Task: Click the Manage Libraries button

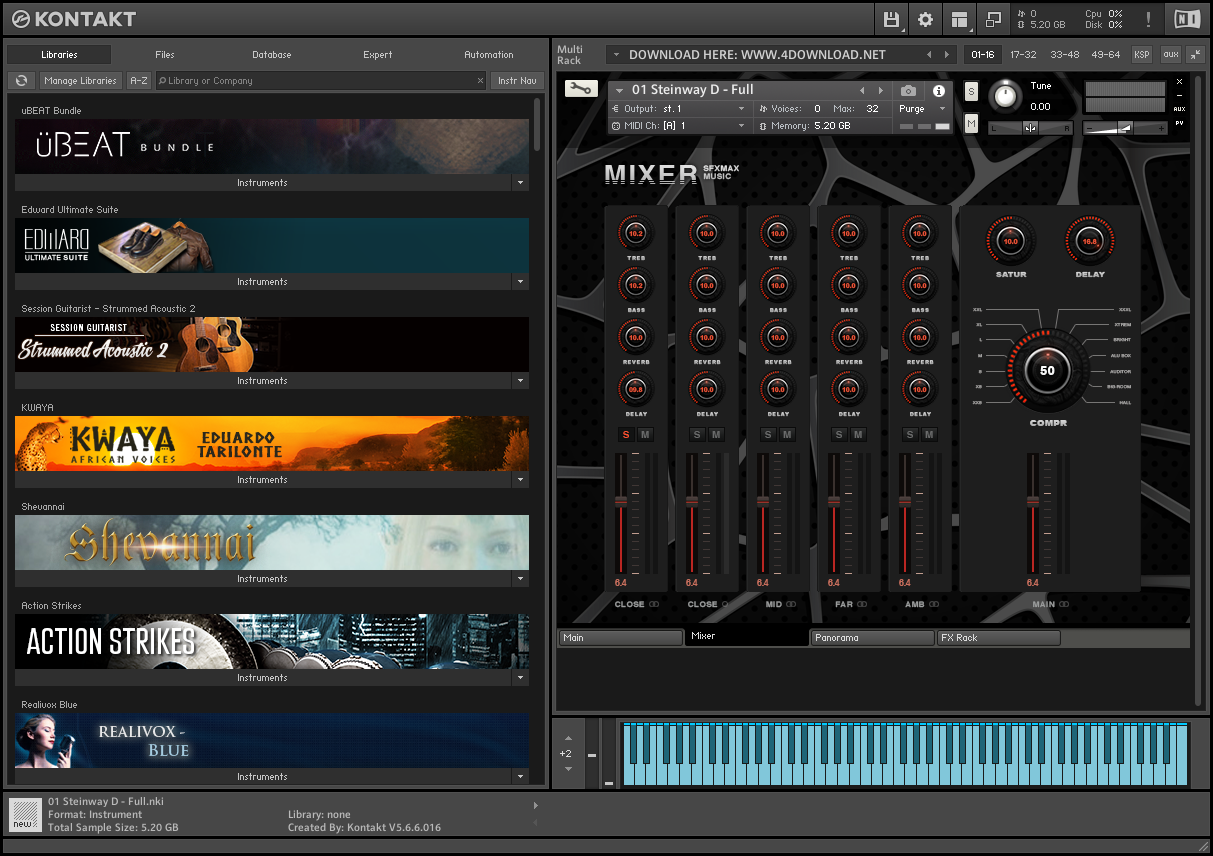Action: [81, 81]
